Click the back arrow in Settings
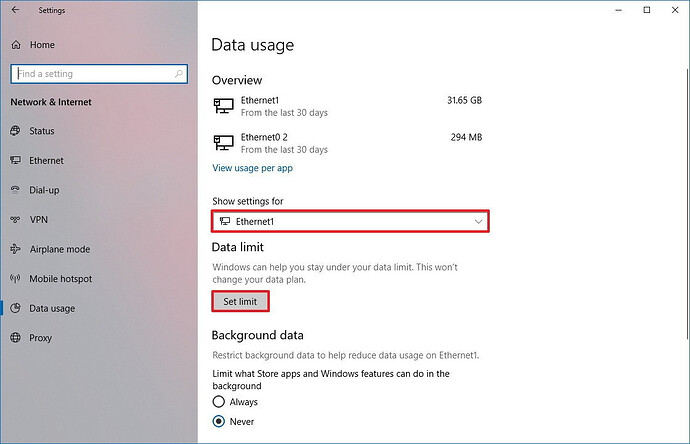The height and width of the screenshot is (444, 690). 15,11
